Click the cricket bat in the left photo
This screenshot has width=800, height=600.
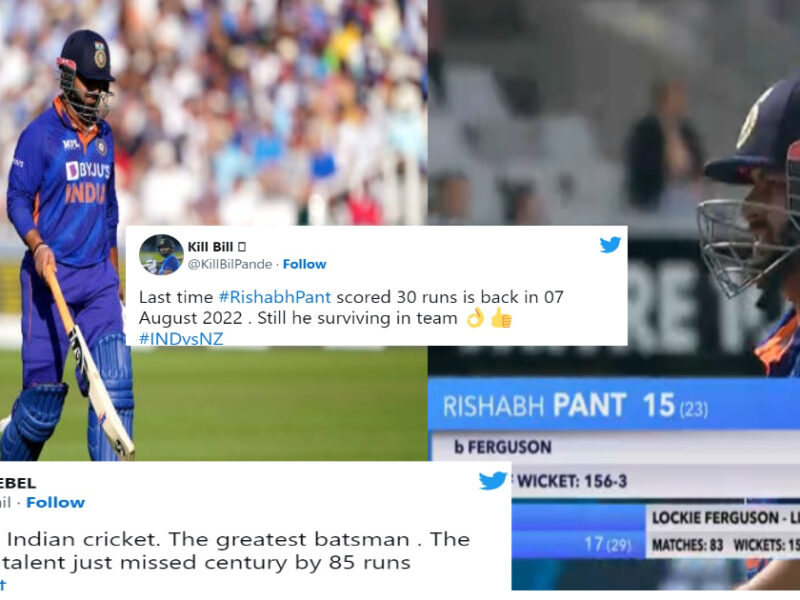89,362
